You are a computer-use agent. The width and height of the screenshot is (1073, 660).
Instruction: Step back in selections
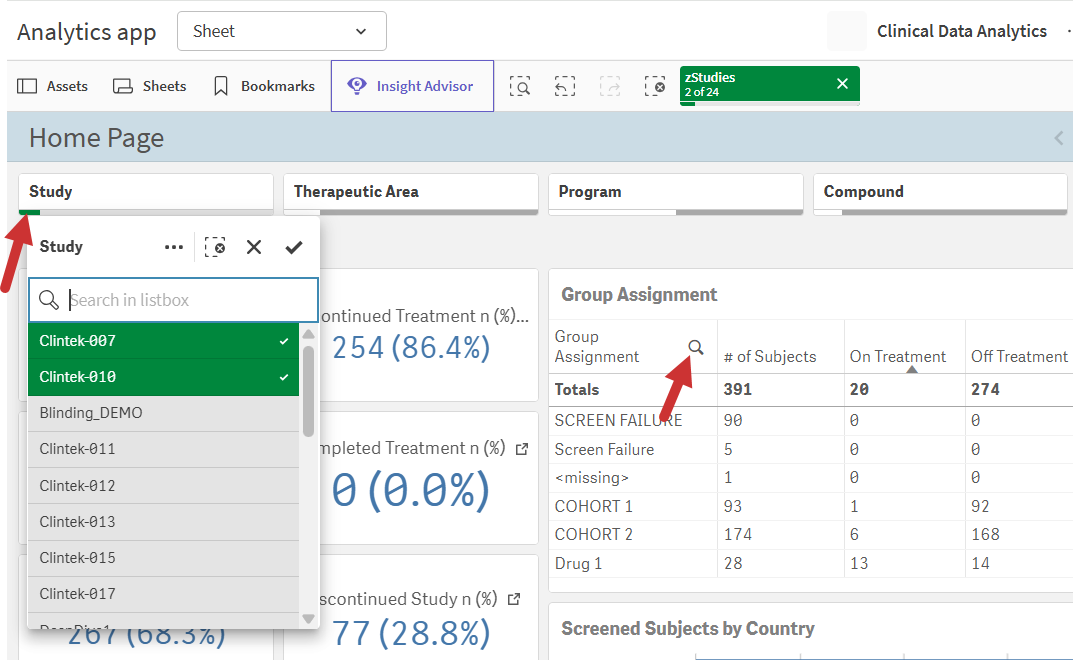[565, 86]
